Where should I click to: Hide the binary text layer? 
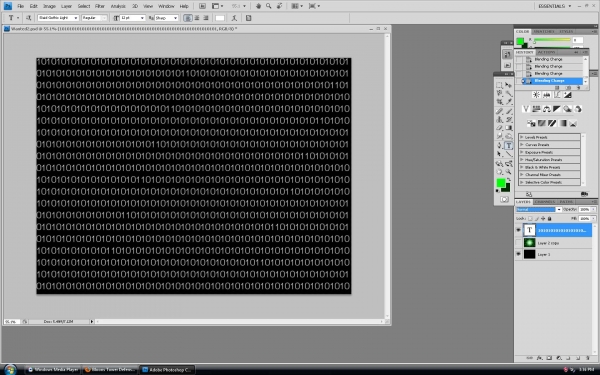coord(518,230)
